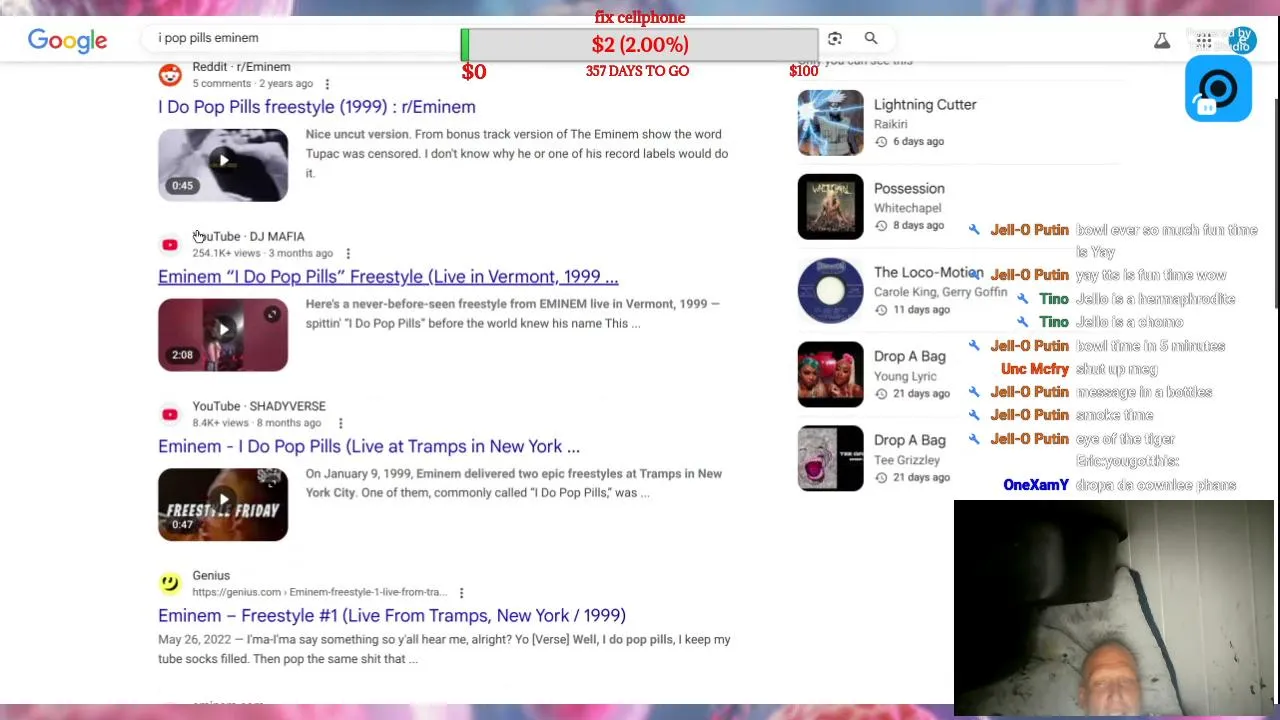The width and height of the screenshot is (1280, 720).
Task: Click wrench badge beside 'eye of the tiger' message
Action: coord(974,439)
